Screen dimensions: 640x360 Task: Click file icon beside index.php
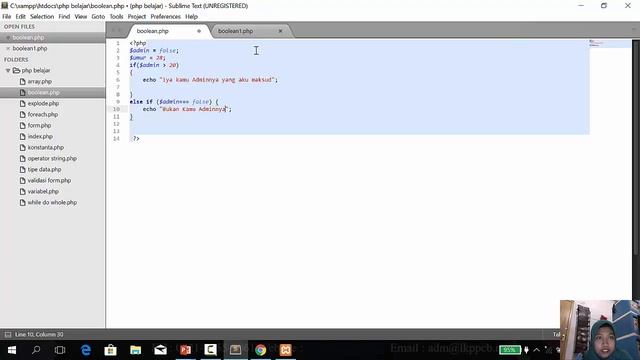(23, 137)
